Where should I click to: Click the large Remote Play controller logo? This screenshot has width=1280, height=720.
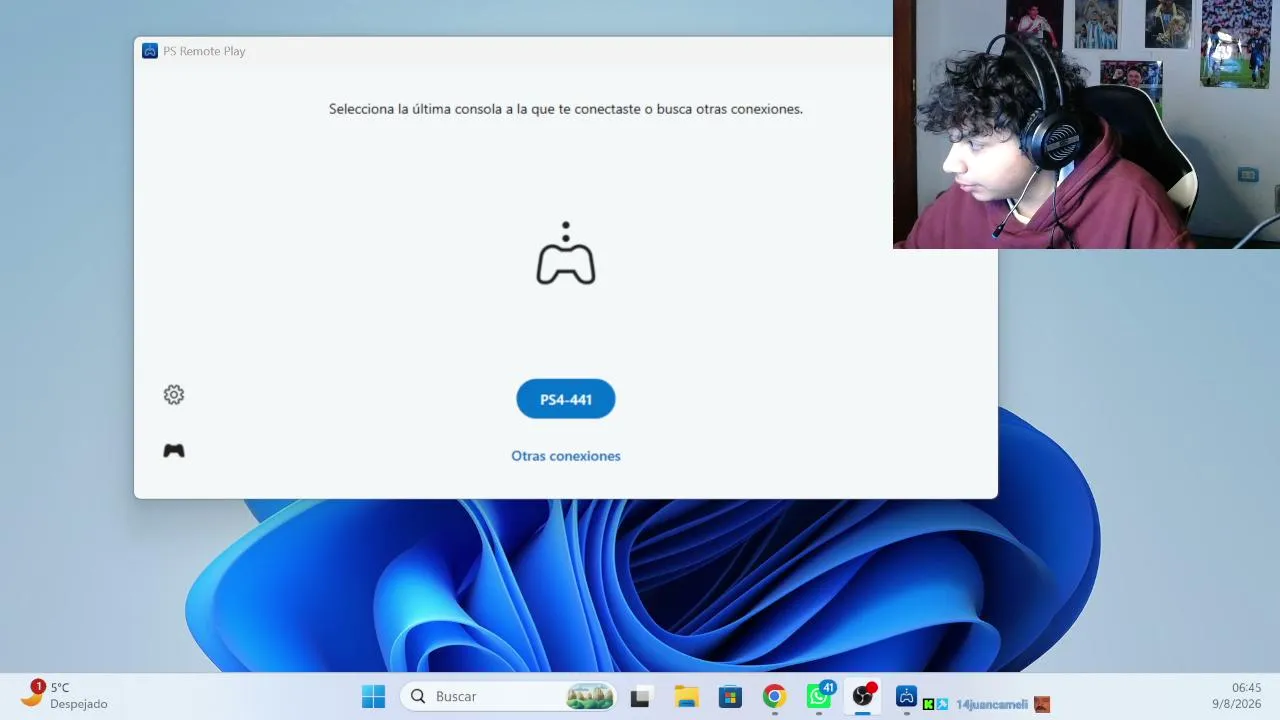[566, 253]
